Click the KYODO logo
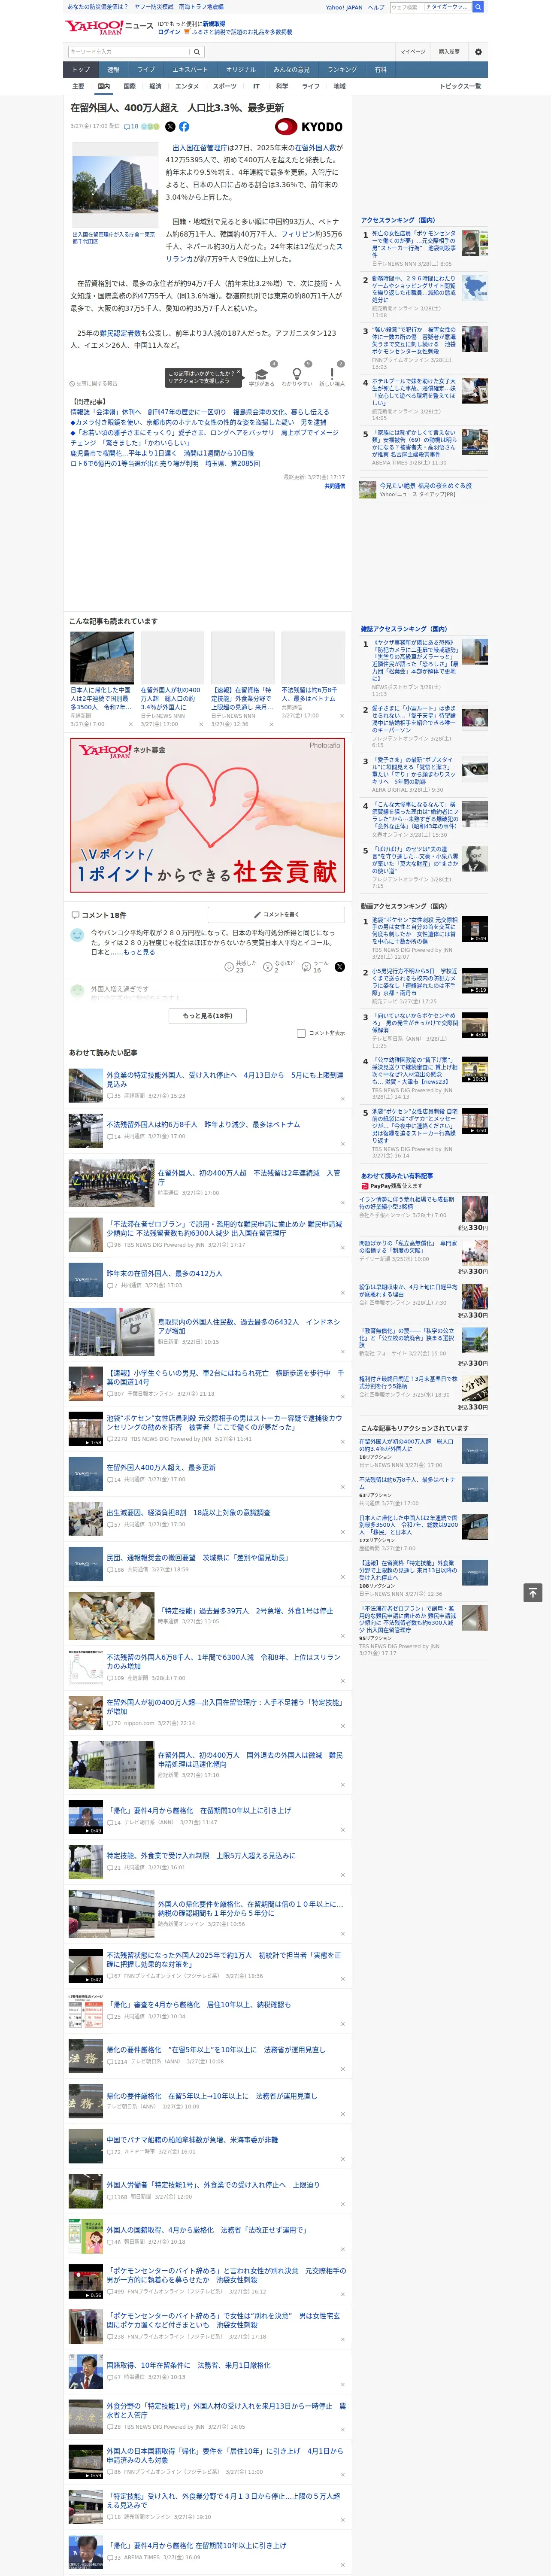551x2576 pixels. (x=309, y=127)
